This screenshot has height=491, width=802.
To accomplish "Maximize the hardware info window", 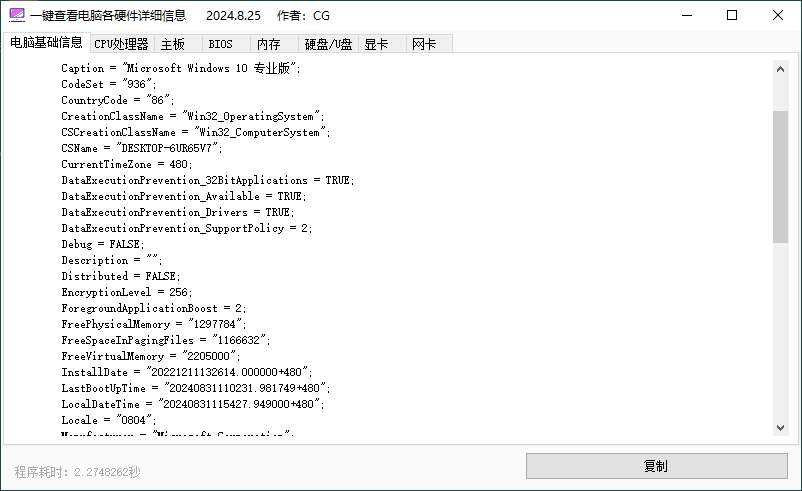I will coord(732,16).
